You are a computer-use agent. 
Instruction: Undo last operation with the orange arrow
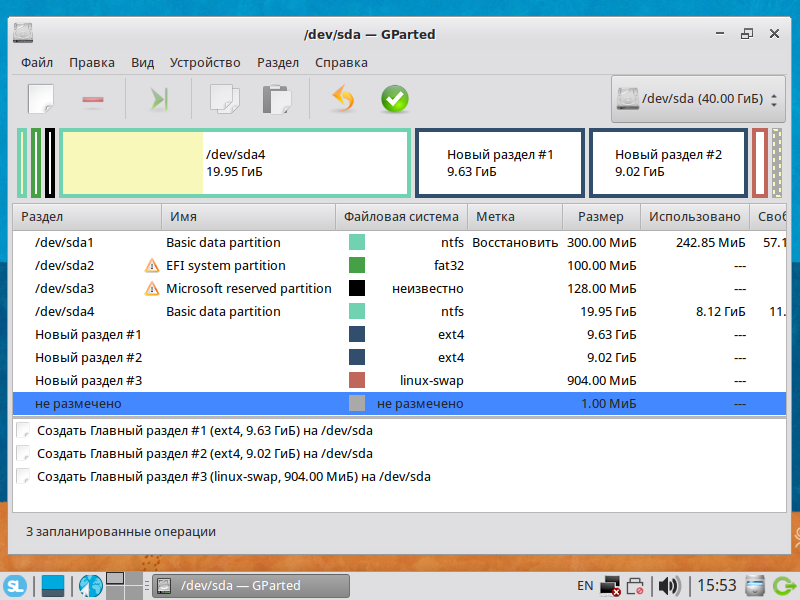click(x=343, y=98)
